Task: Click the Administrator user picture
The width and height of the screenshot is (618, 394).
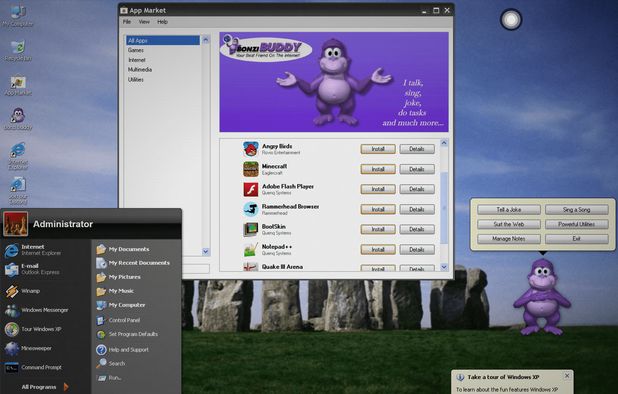Action: pyautogui.click(x=16, y=224)
